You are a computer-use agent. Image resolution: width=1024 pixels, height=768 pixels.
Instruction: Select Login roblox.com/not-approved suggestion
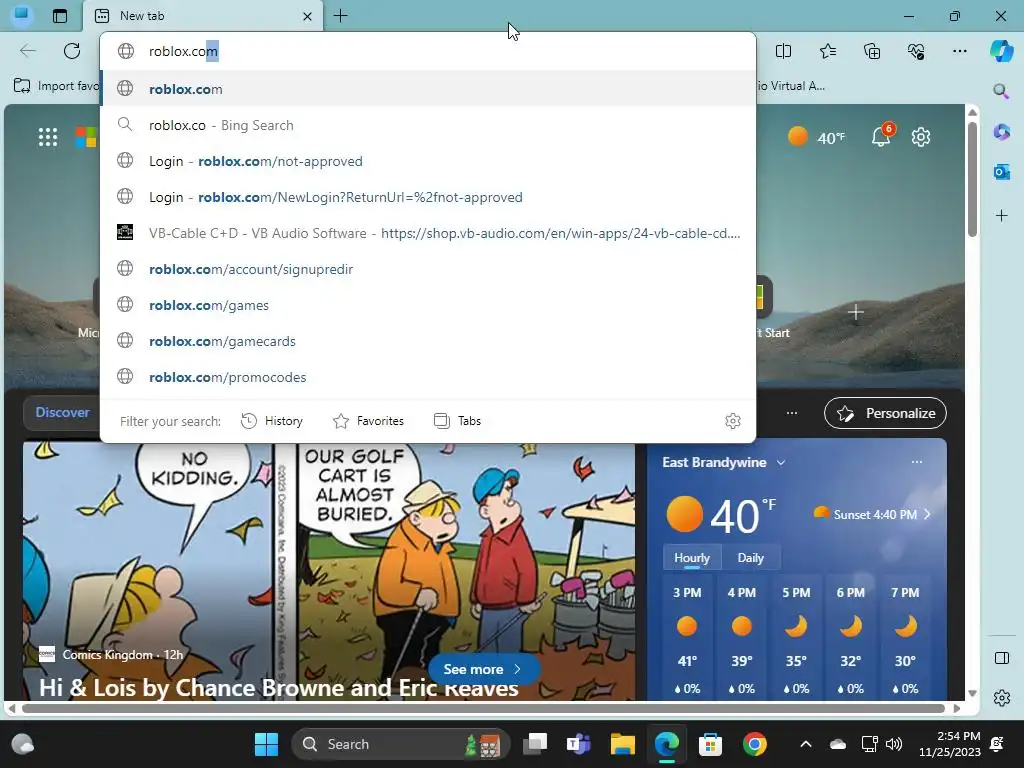tap(428, 161)
